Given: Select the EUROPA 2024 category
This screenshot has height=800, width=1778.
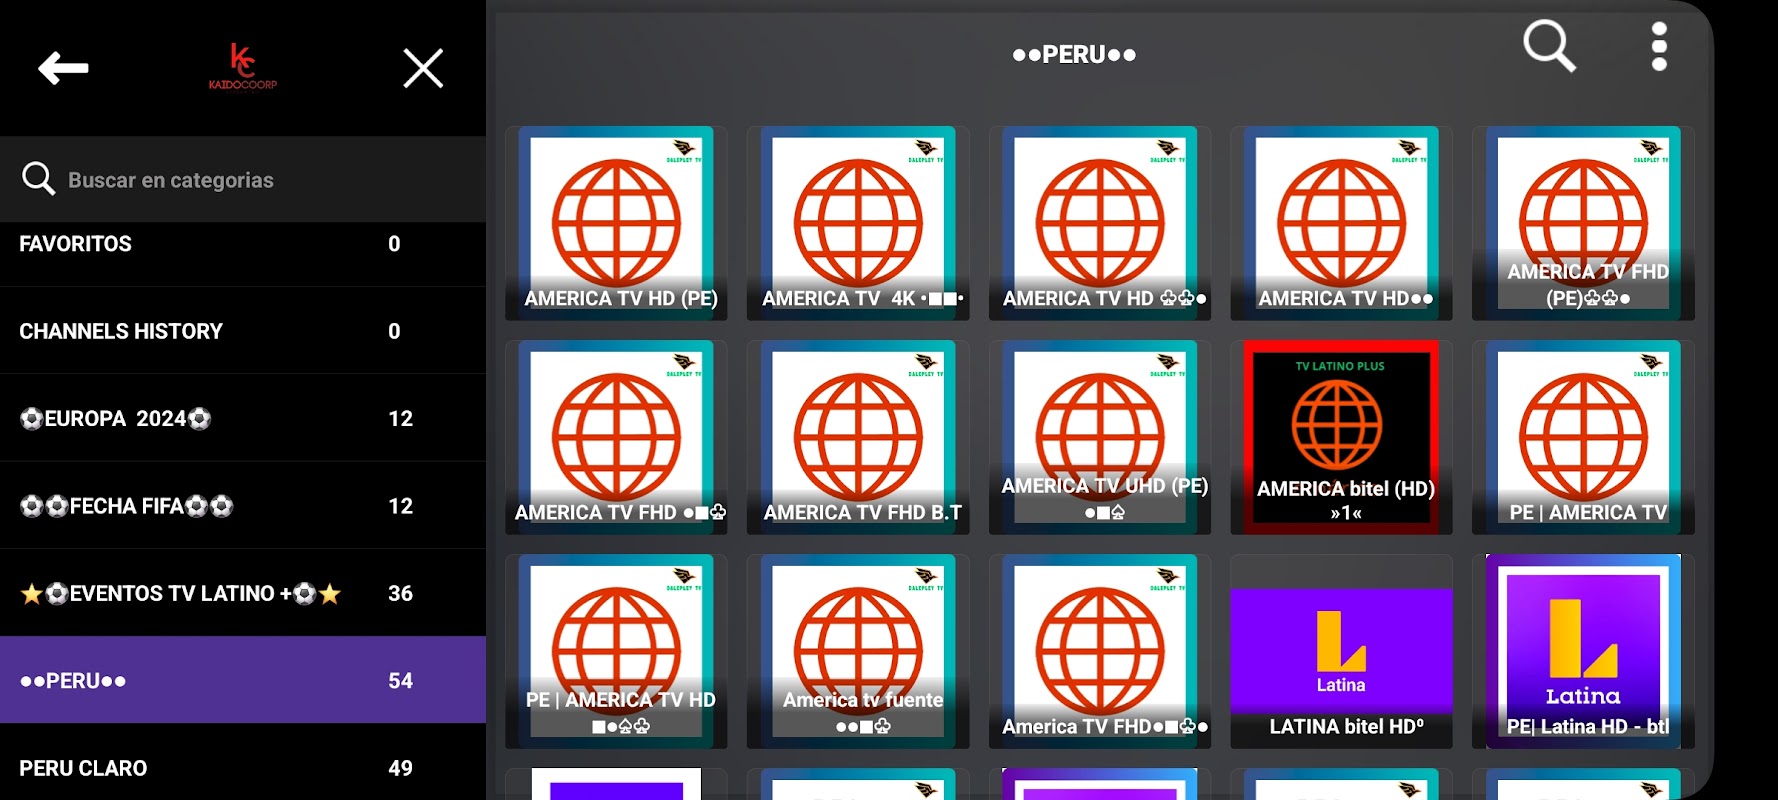Looking at the screenshot, I should tap(243, 418).
